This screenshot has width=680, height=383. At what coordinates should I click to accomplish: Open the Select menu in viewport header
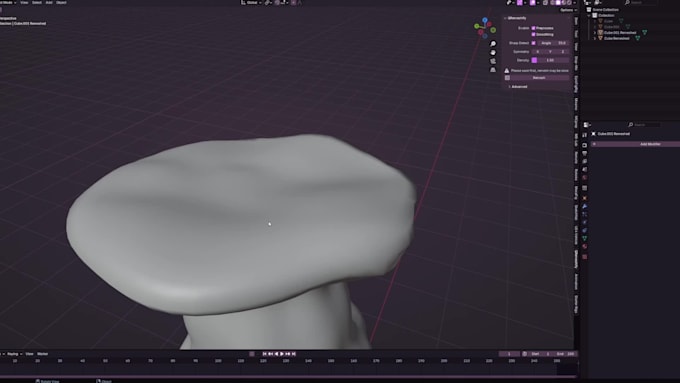[37, 3]
